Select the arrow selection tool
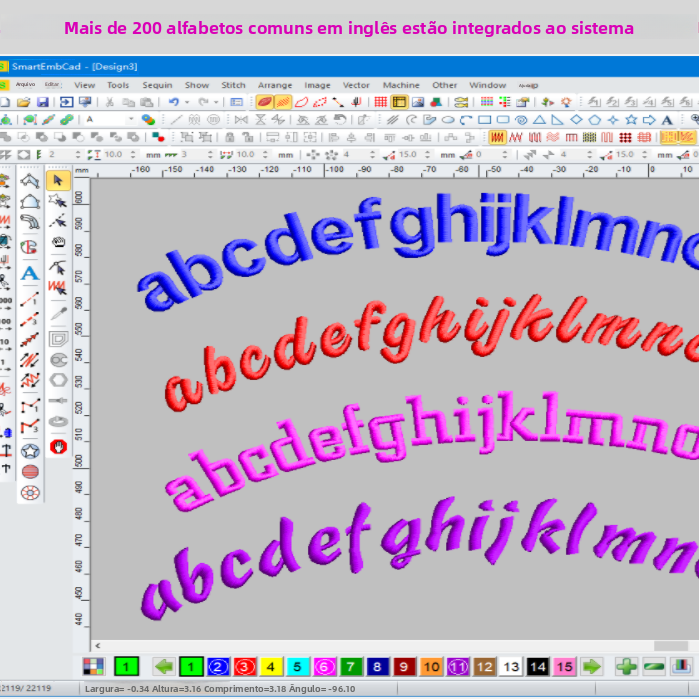699x699 pixels. [x=58, y=180]
